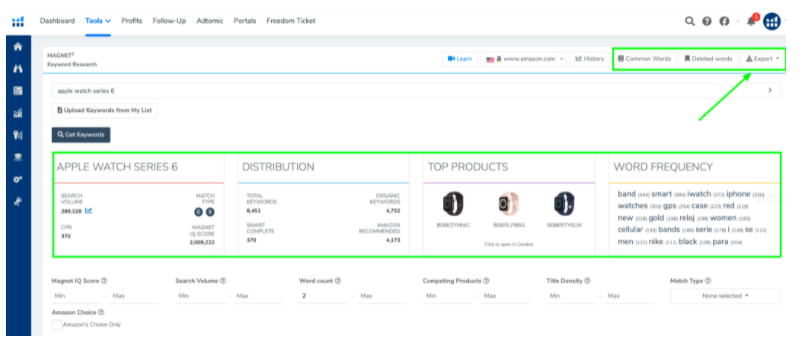This screenshot has width=811, height=363.
Task: Click the search magnifier in top bar
Action: [689, 21]
